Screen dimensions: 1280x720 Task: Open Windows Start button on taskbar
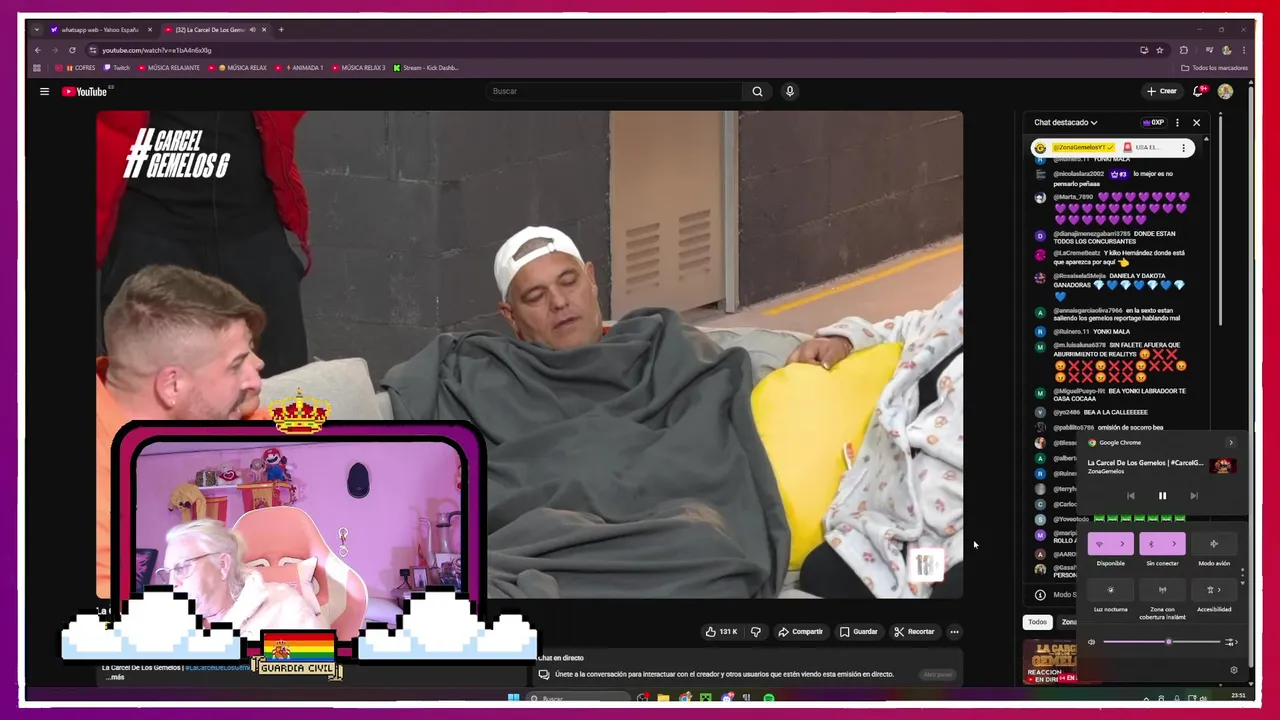pyautogui.click(x=514, y=698)
